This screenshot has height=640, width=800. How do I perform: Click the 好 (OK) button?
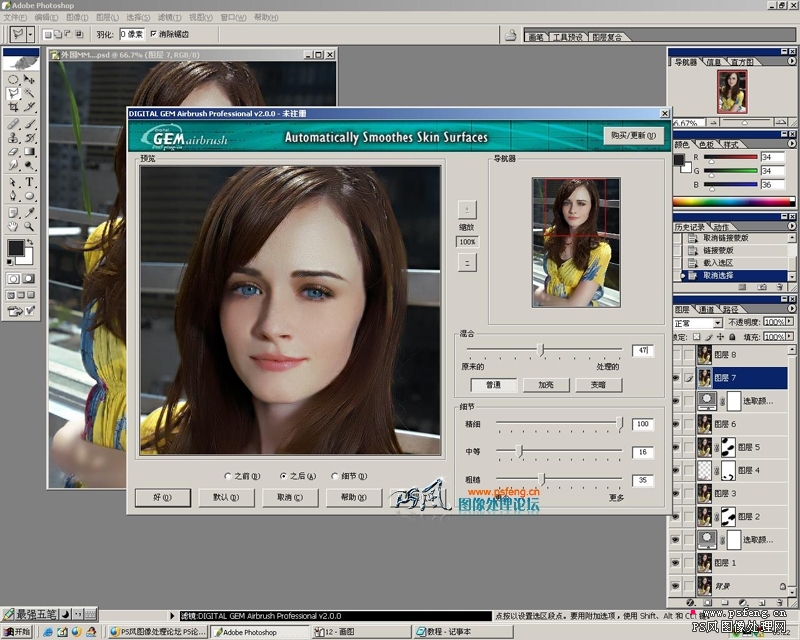[163, 497]
